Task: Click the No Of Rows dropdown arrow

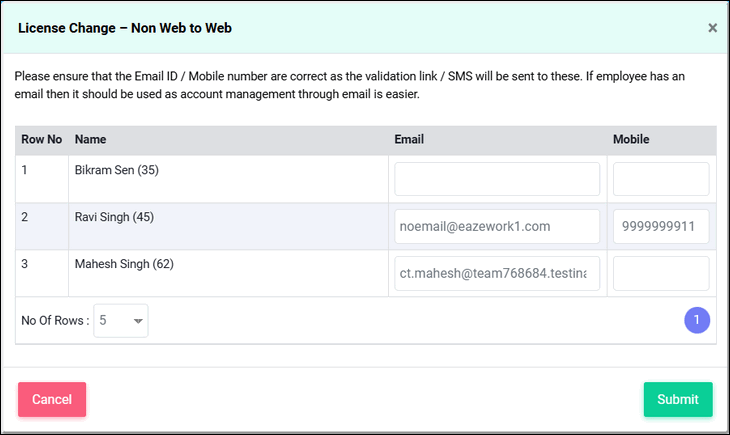Action: click(x=138, y=321)
